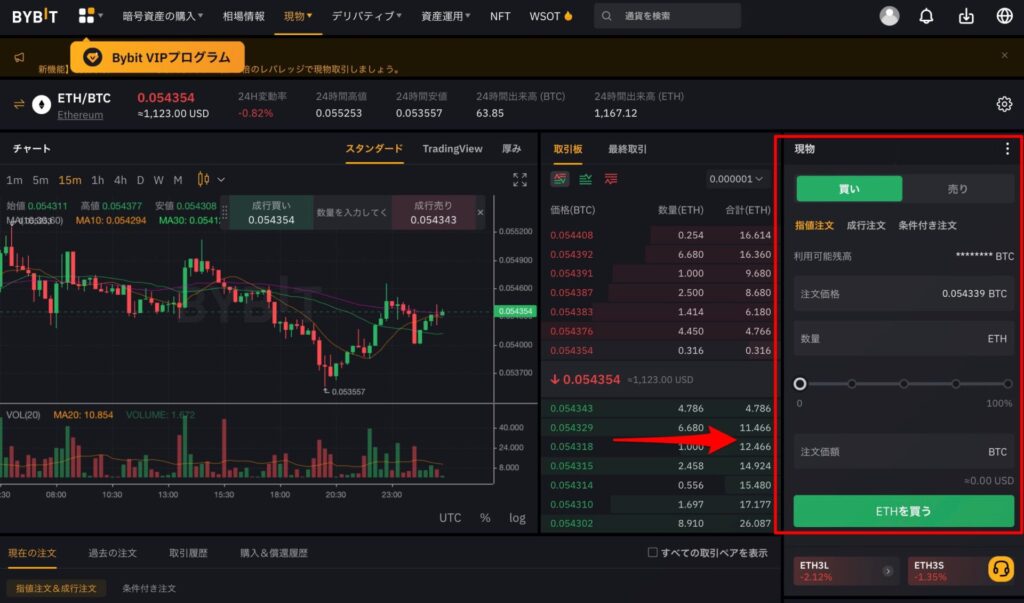The width and height of the screenshot is (1024, 603).
Task: Switch to 最終取引 tab
Action: 628,149
